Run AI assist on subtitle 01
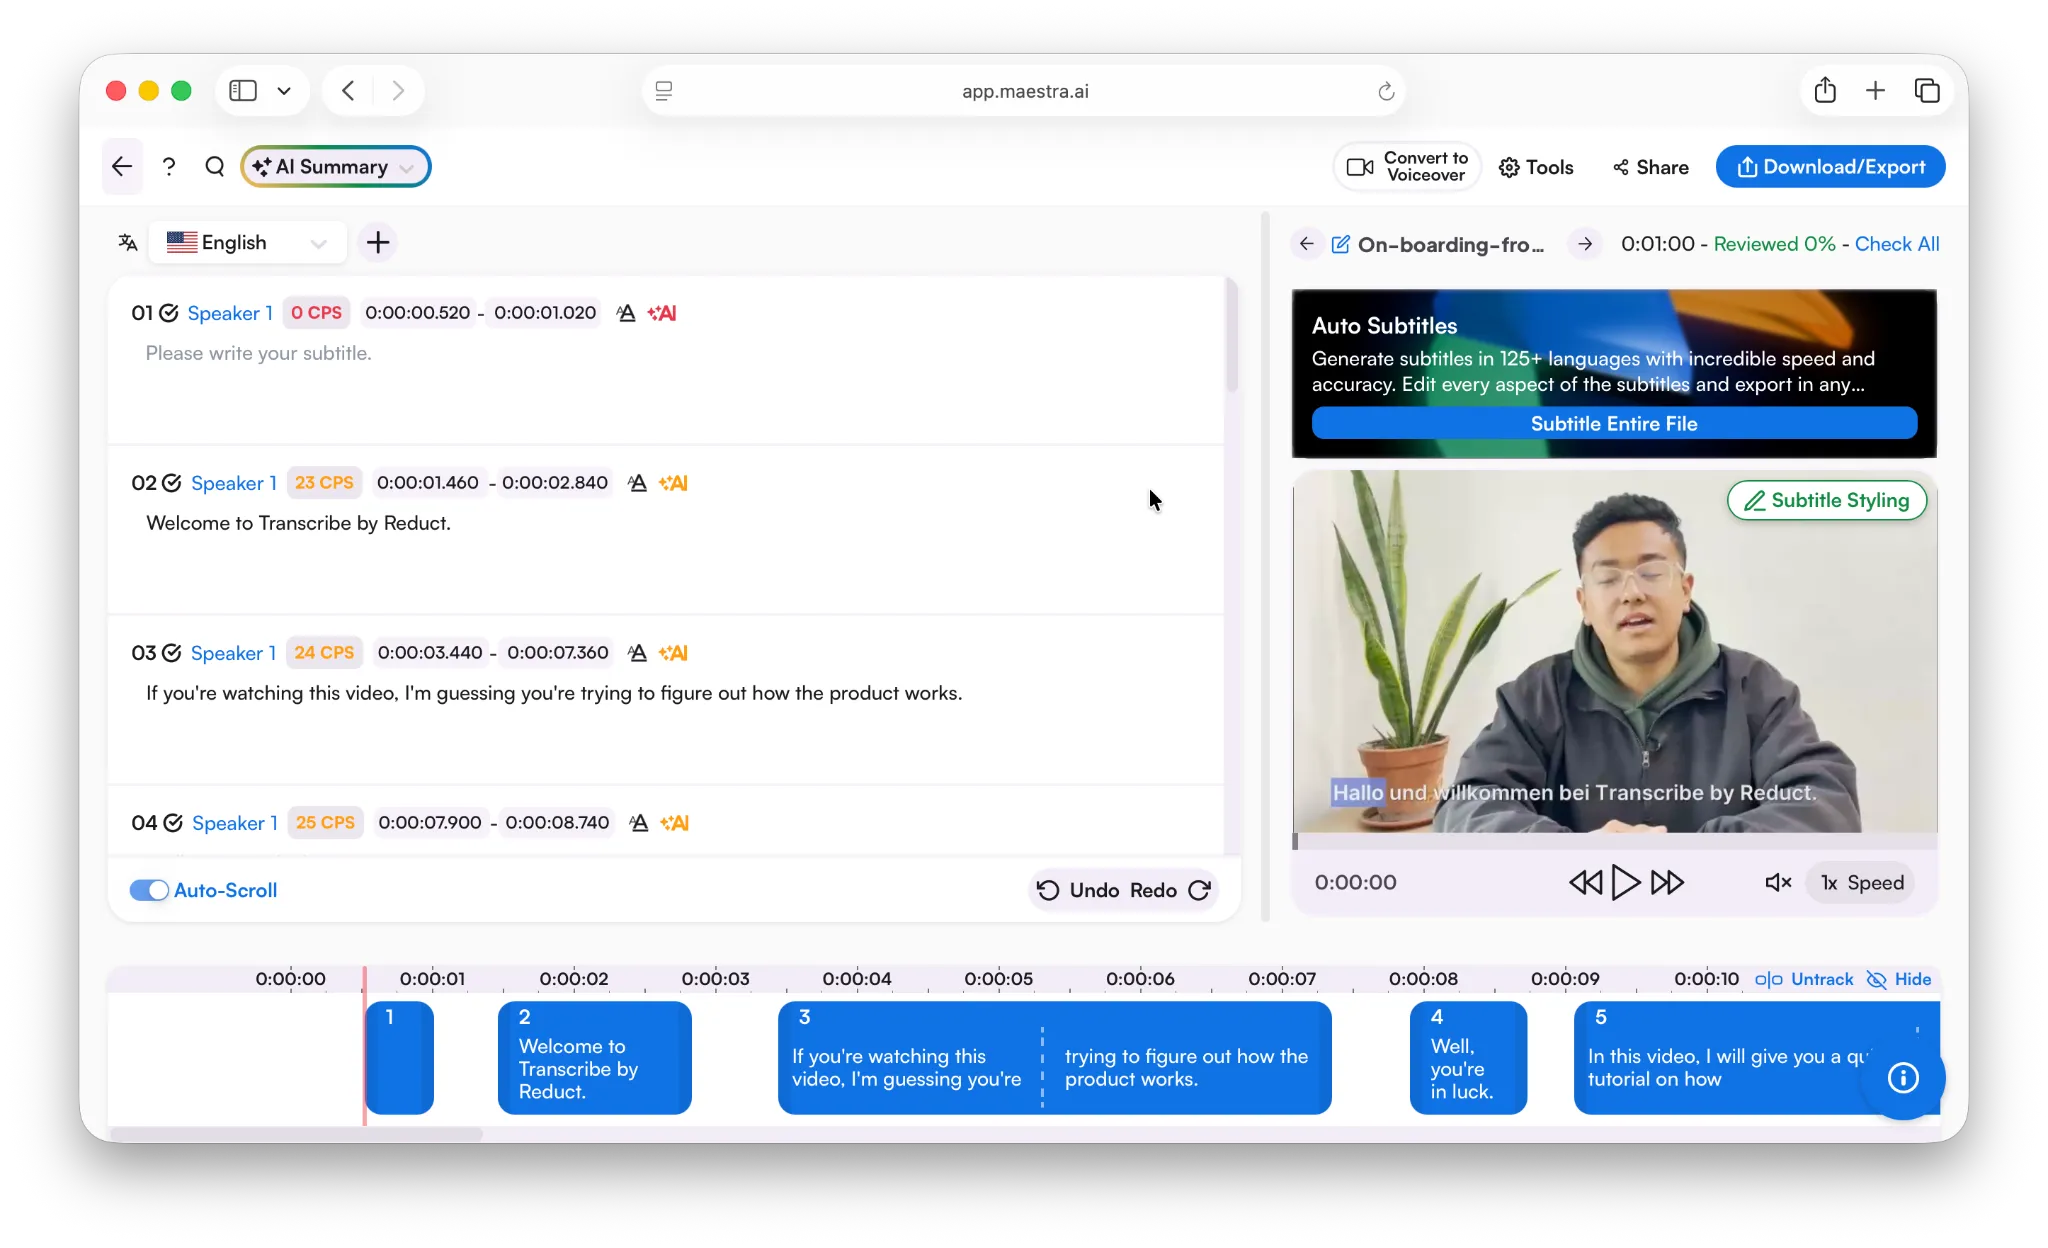The image size is (2048, 1248). point(662,313)
